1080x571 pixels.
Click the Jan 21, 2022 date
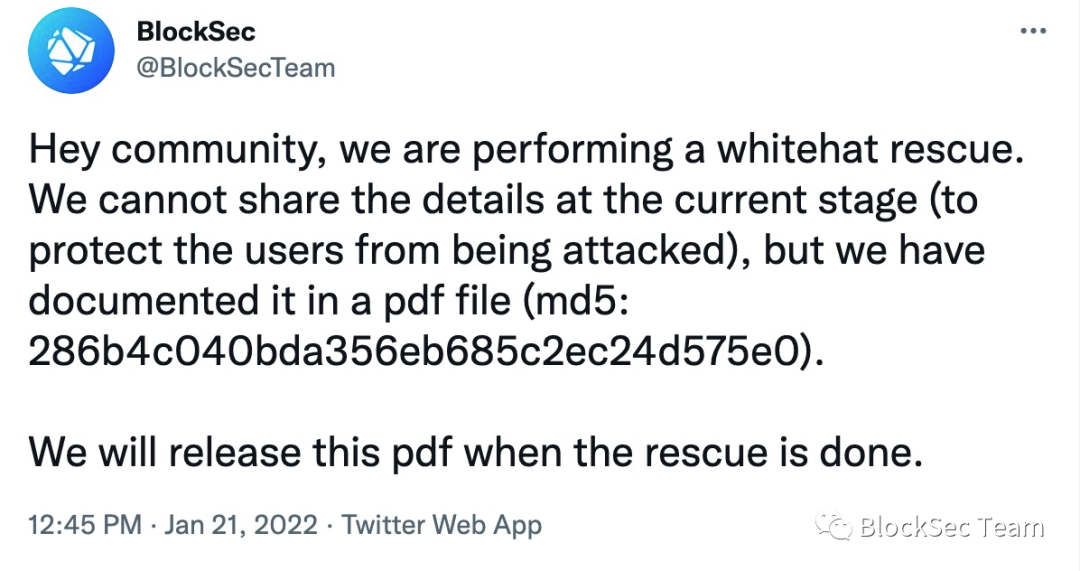click(241, 525)
